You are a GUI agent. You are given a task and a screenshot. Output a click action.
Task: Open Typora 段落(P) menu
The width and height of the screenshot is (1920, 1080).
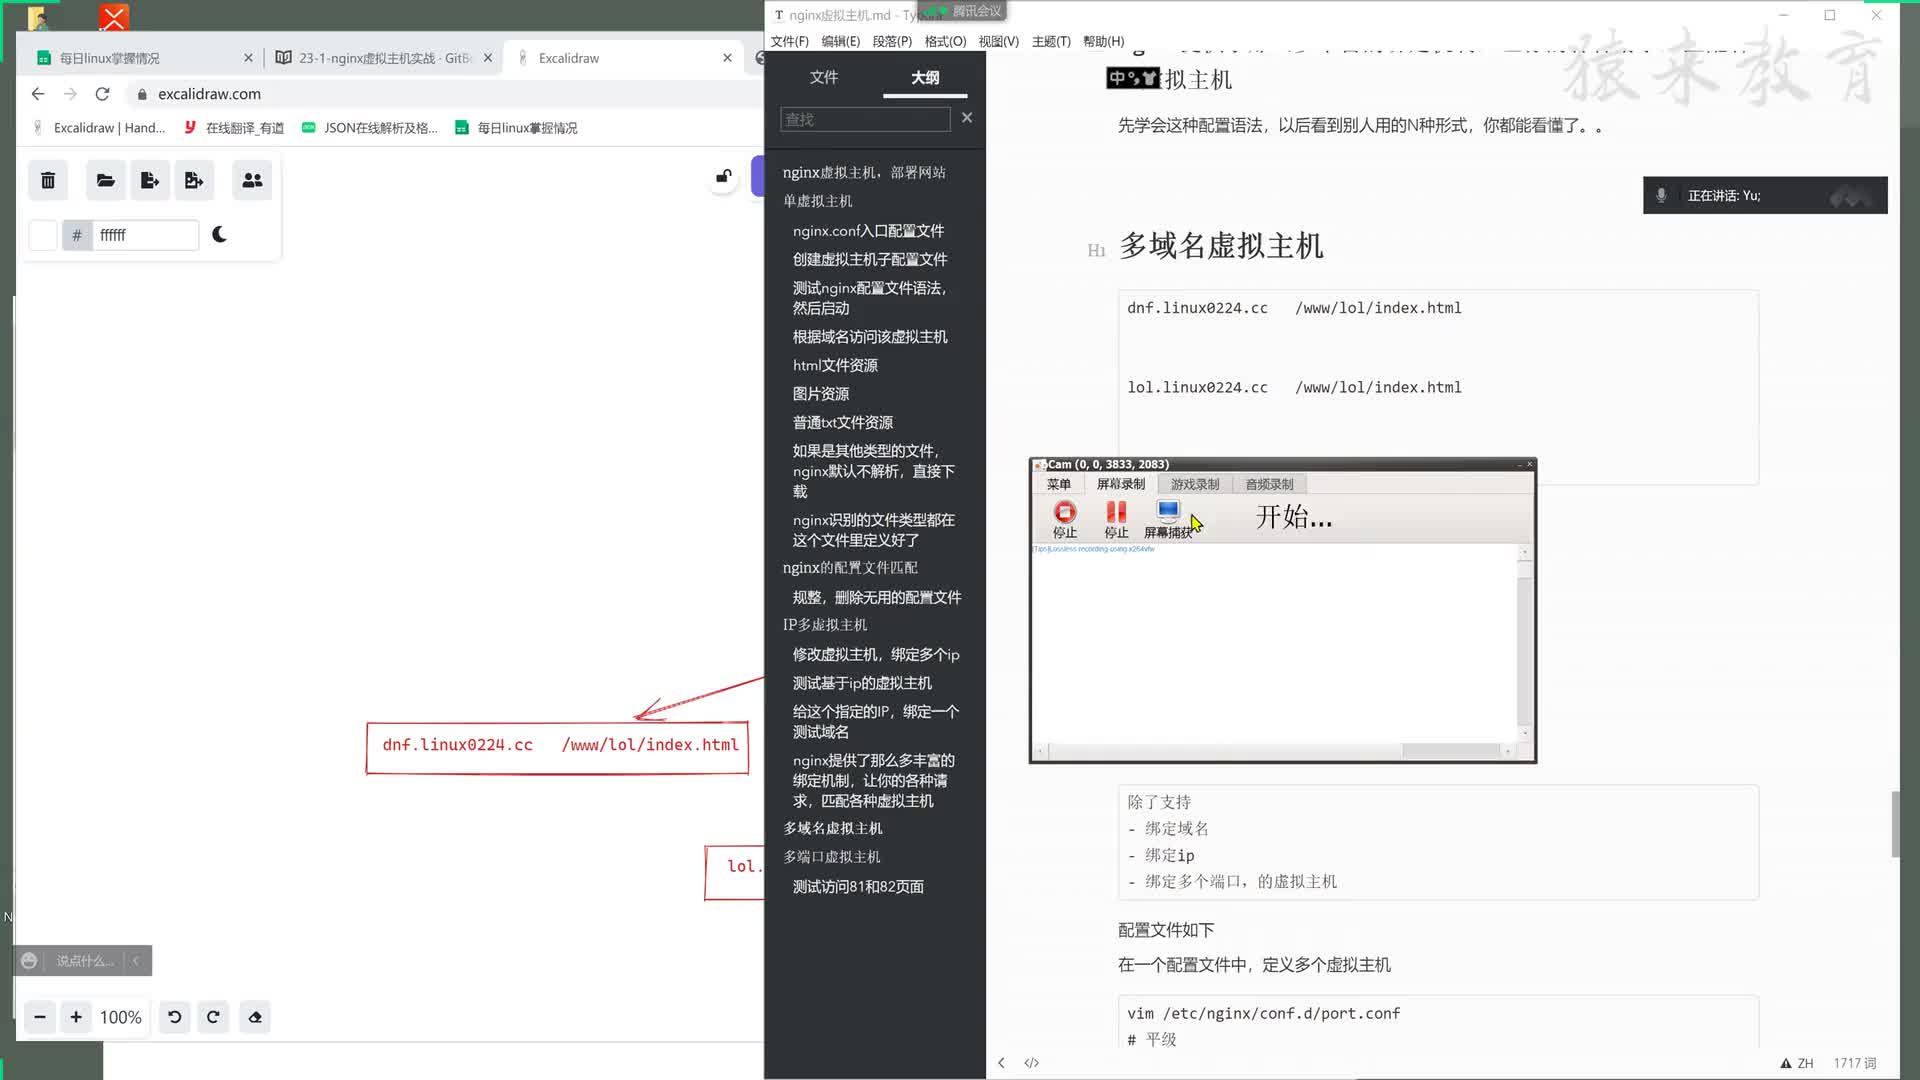click(892, 41)
